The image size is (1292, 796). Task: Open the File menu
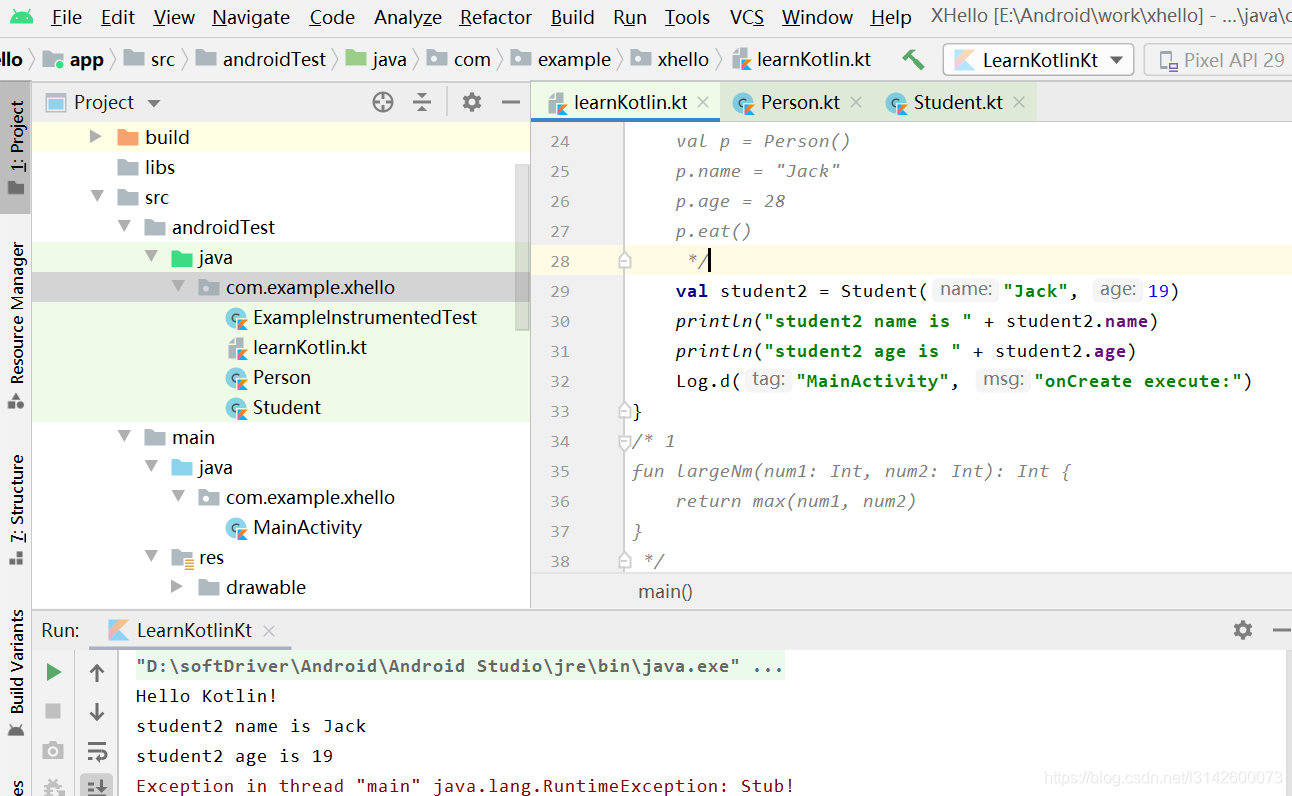coord(67,17)
